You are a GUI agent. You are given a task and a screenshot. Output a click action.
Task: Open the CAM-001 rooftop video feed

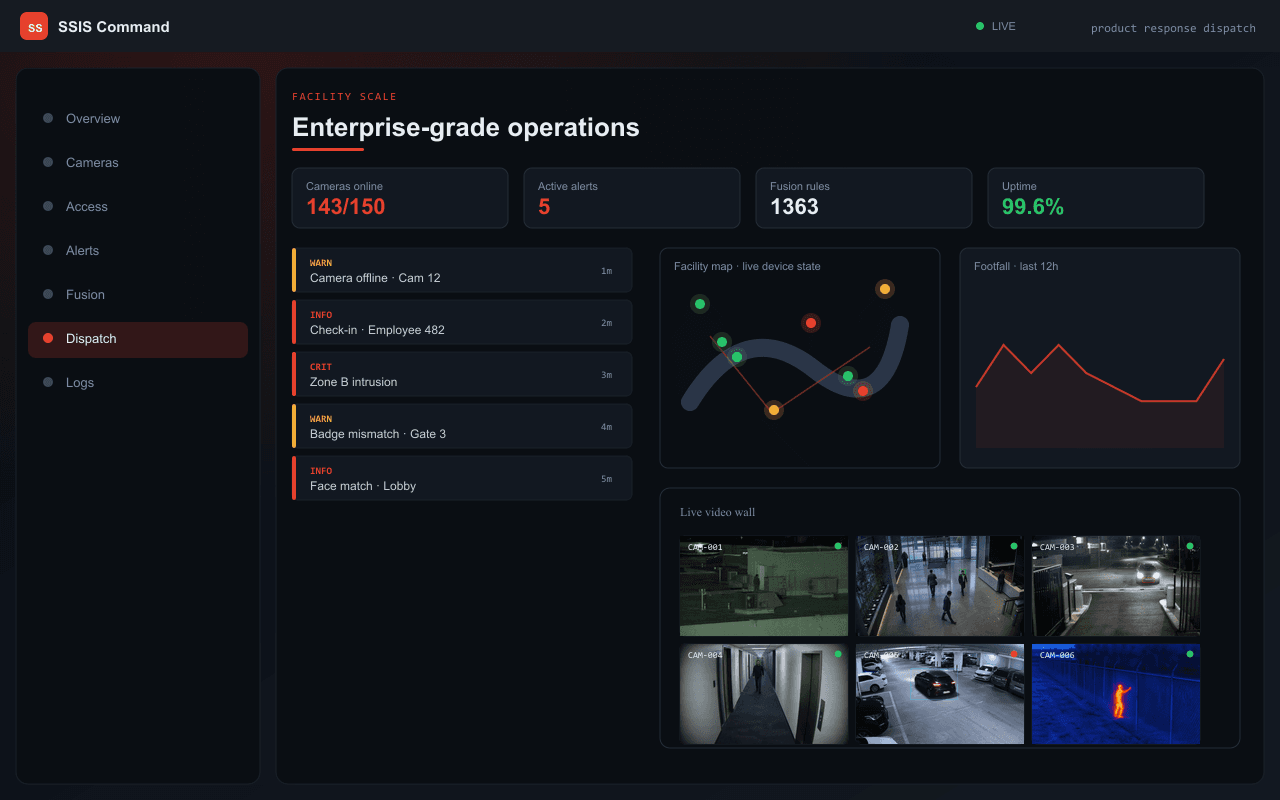pyautogui.click(x=764, y=586)
